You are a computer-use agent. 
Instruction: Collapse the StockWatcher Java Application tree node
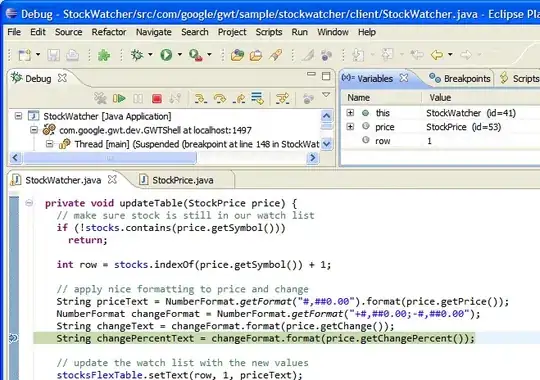click(18, 116)
